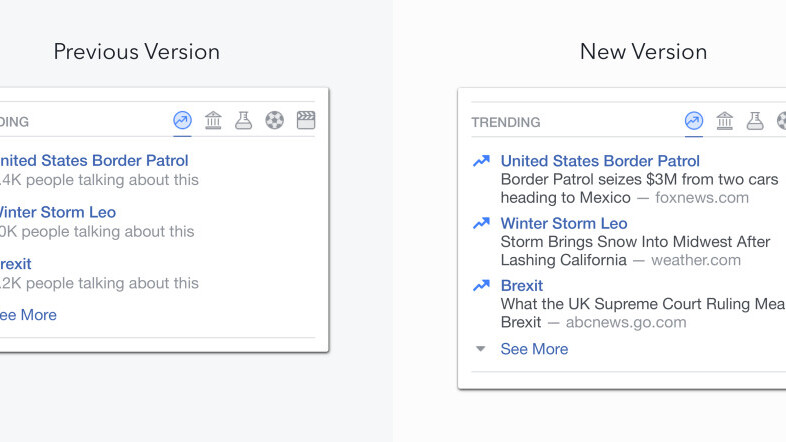Click trending arrow beside Winter Storm Leo
This screenshot has width=786, height=442.
pos(481,223)
